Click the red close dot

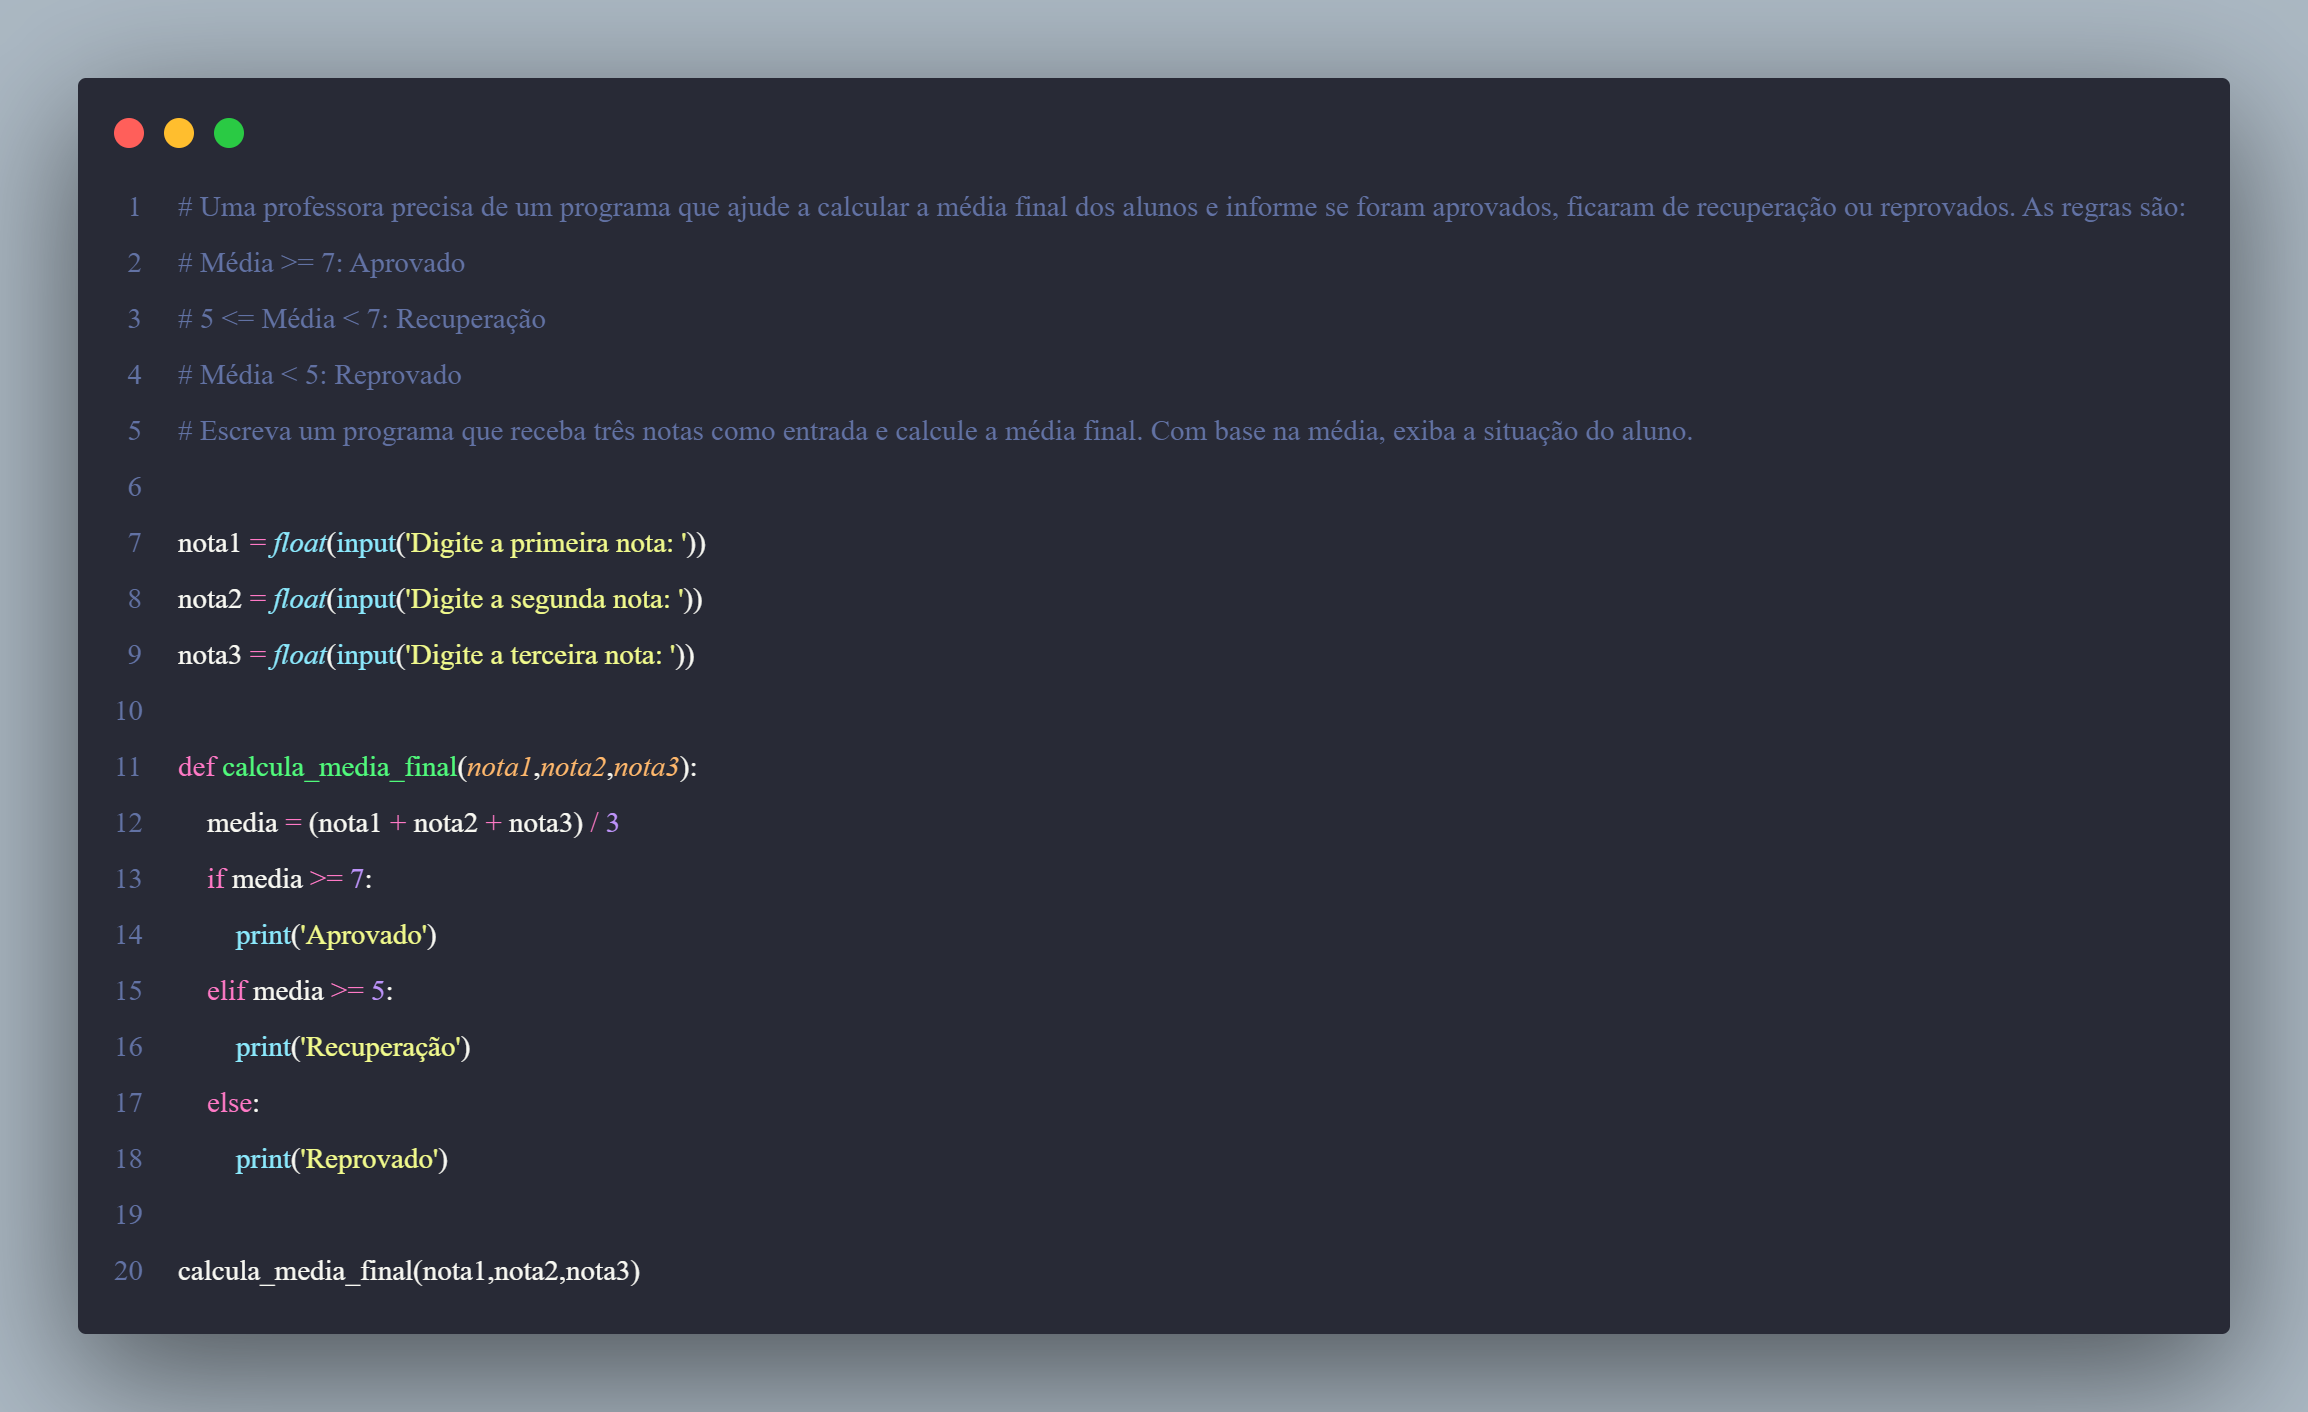tap(129, 133)
